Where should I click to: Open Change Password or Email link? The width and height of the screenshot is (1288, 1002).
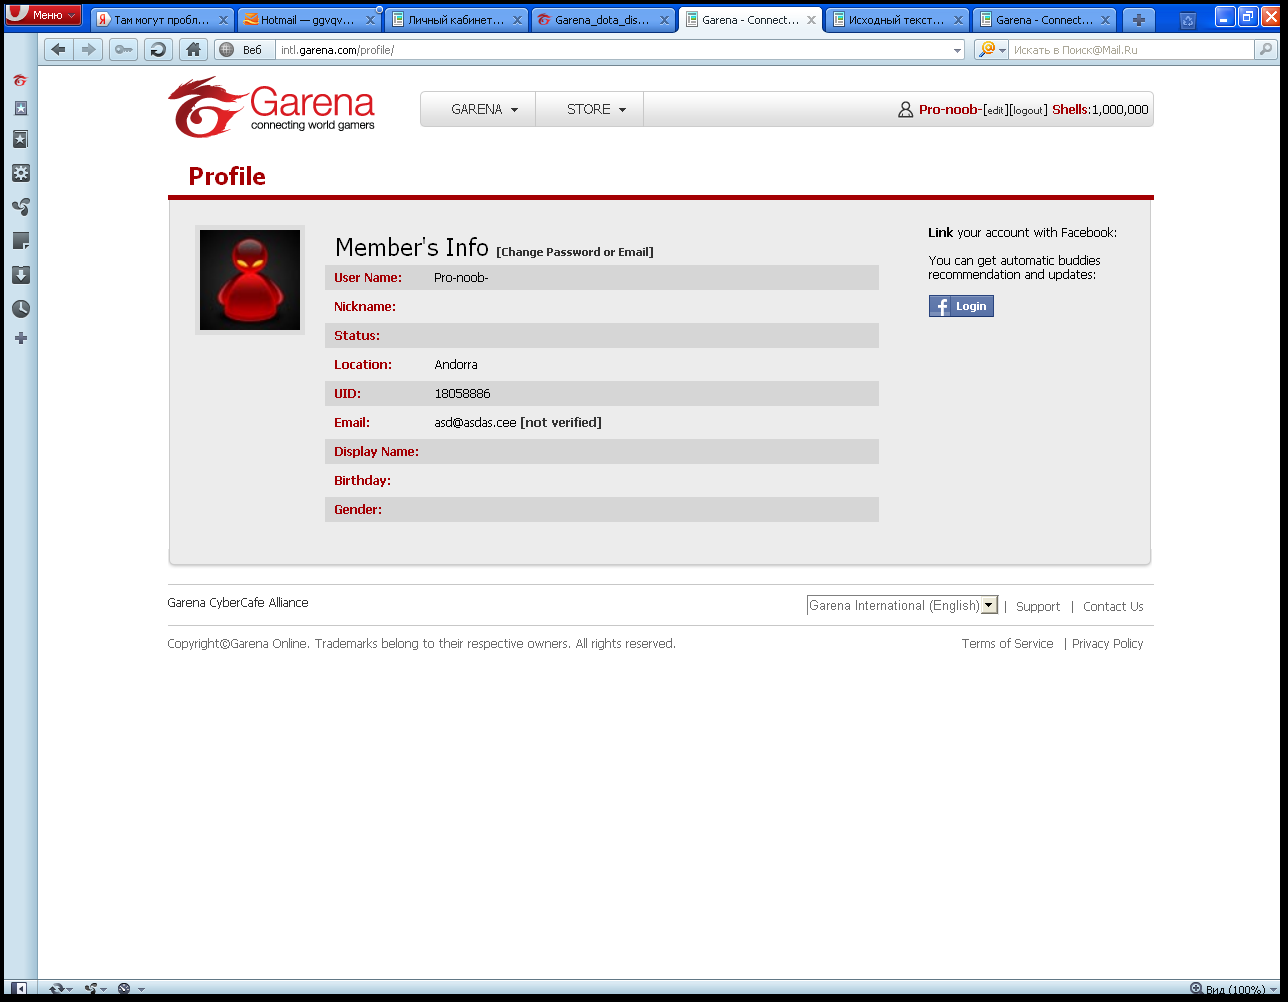pos(575,252)
